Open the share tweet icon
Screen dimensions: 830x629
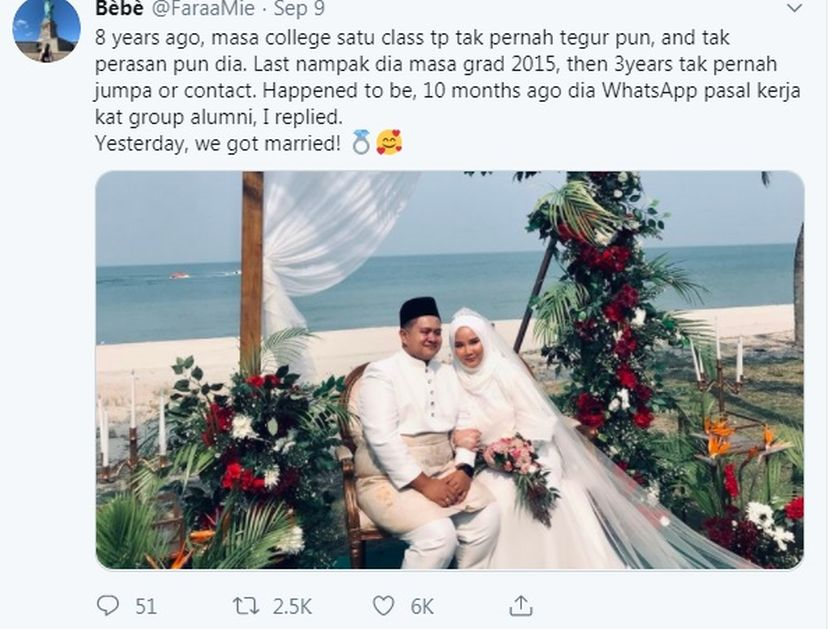click(520, 605)
